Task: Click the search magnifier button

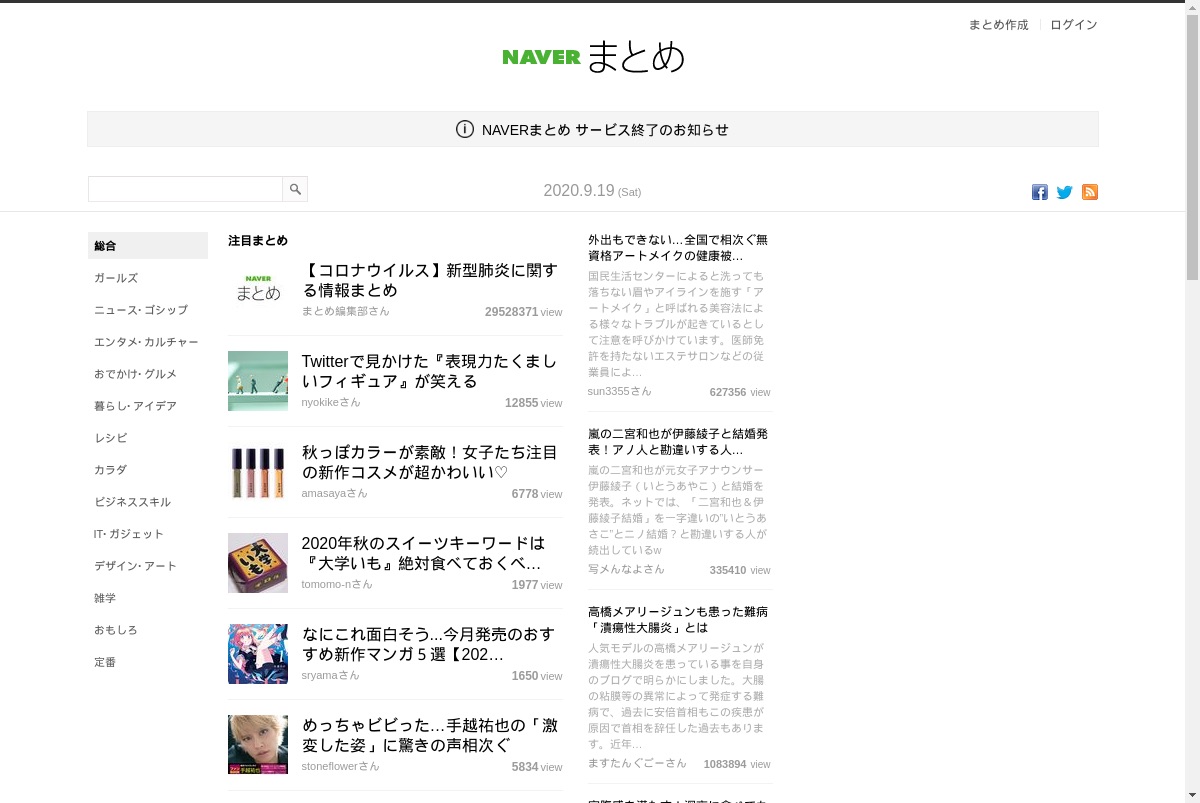Action: [295, 189]
